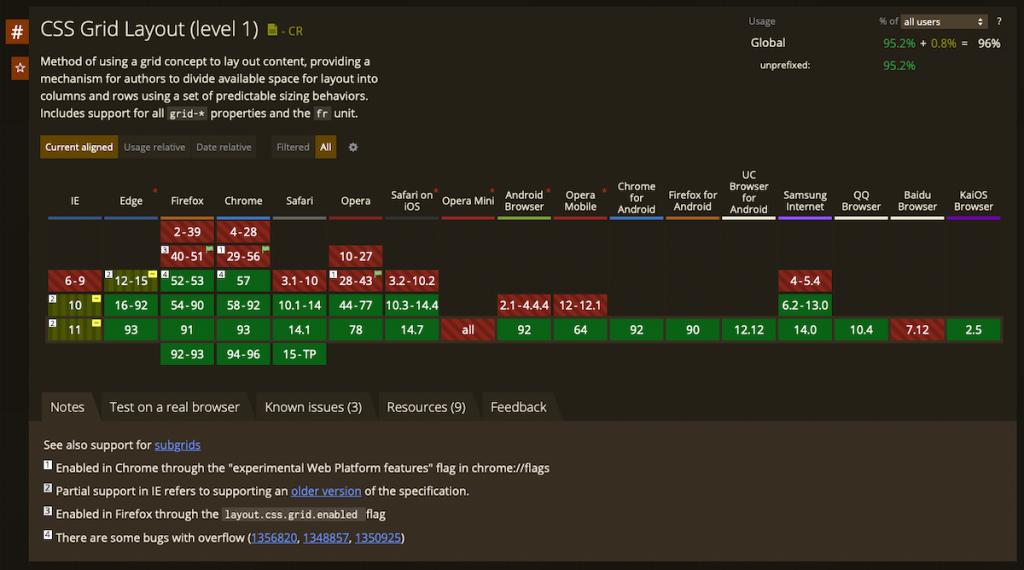Select Baidu Browser 7.12 cell
1024x570 pixels.
(x=918, y=330)
